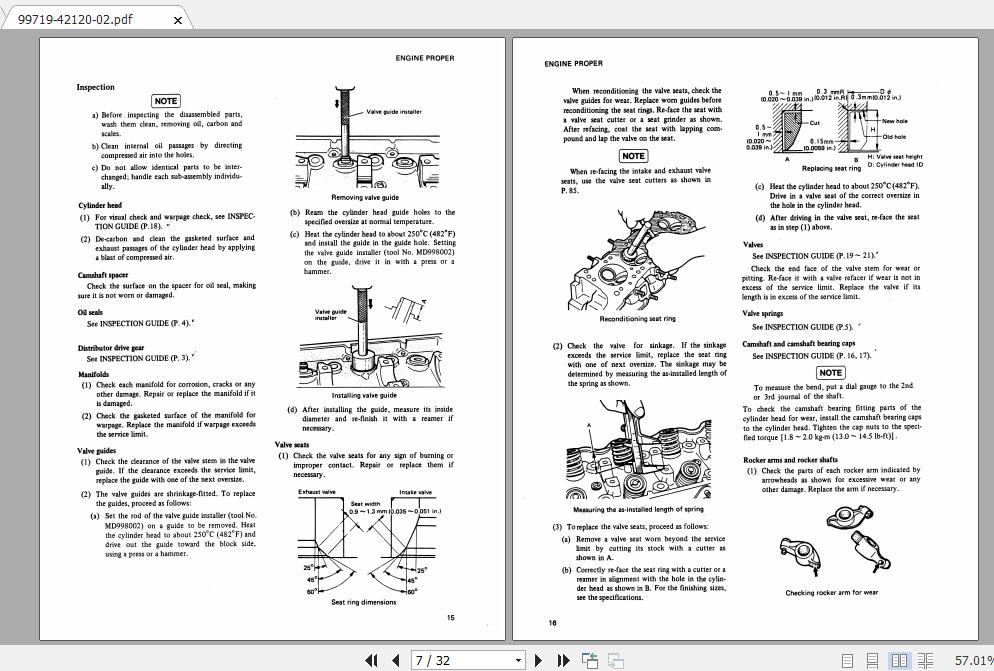Switch to continuous facing pages layout
Screen dimensions: 994x671
pos(927,660)
